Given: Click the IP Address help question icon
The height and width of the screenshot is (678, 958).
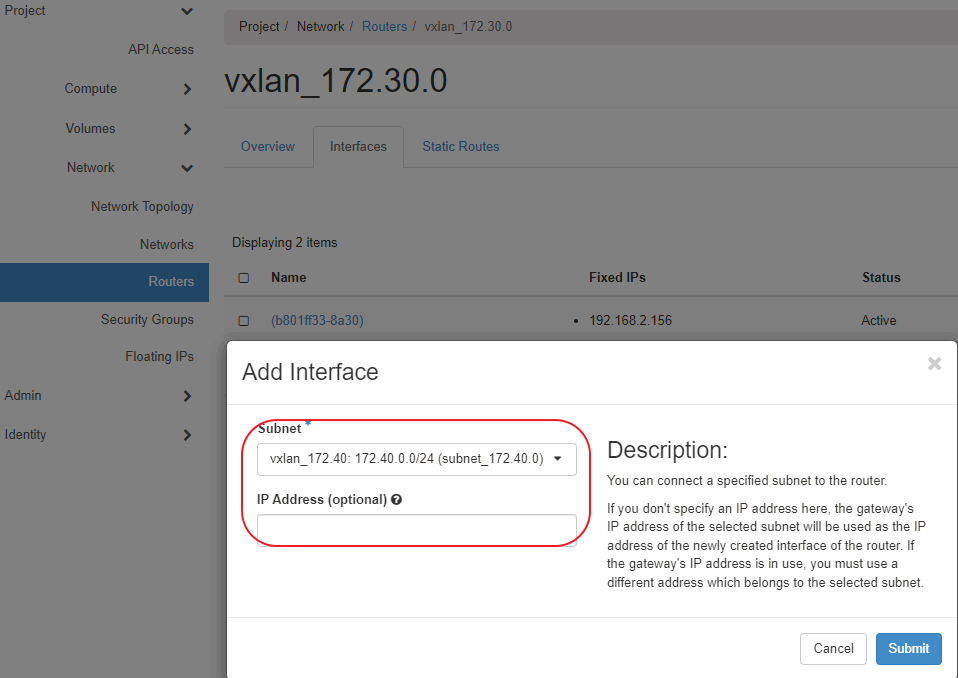Looking at the screenshot, I should click(397, 499).
